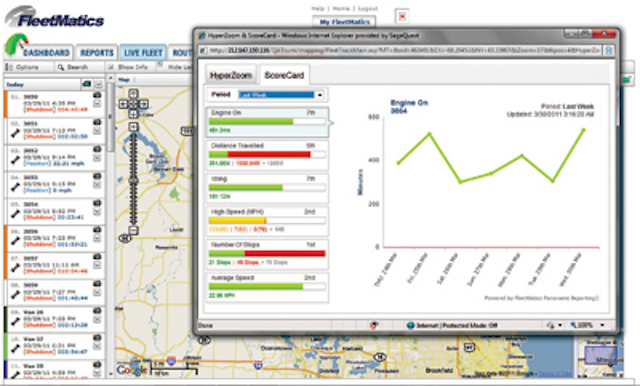Click the Google logo on the map
The image size is (640, 386).
coord(131,370)
